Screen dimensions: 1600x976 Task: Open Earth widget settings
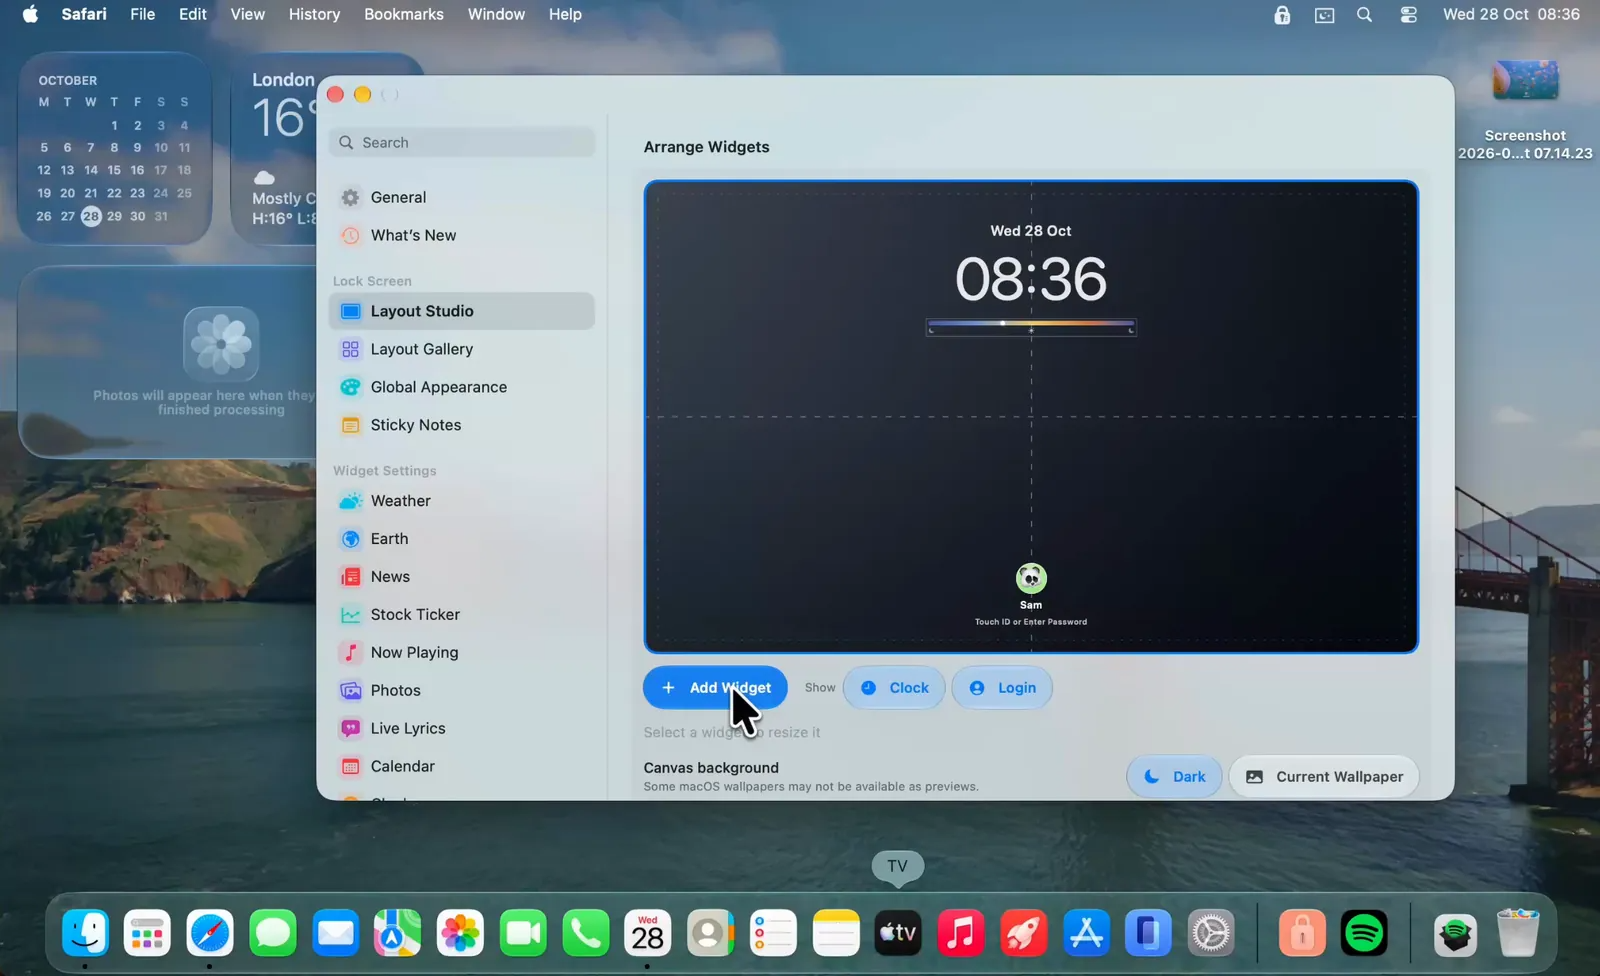coord(461,539)
